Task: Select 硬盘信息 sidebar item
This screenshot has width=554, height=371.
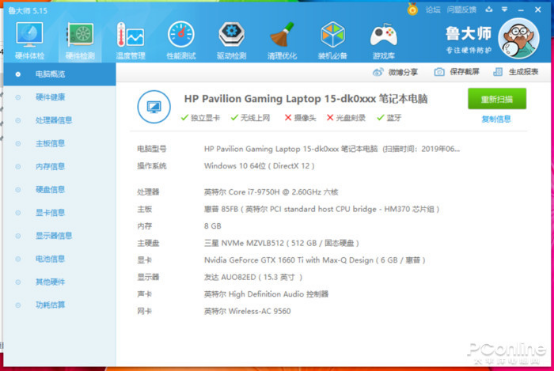Action: [x=50, y=190]
